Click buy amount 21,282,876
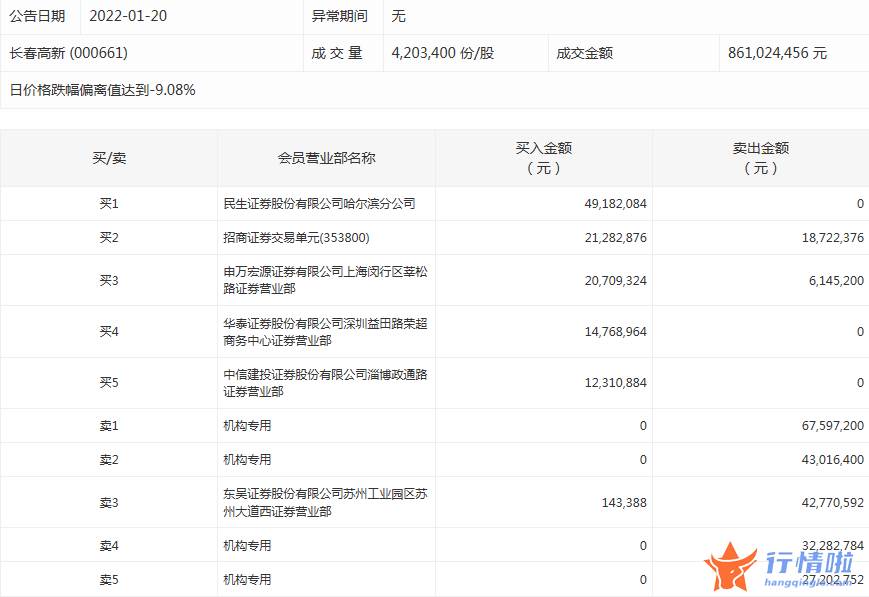This screenshot has width=869, height=597. coord(616,238)
